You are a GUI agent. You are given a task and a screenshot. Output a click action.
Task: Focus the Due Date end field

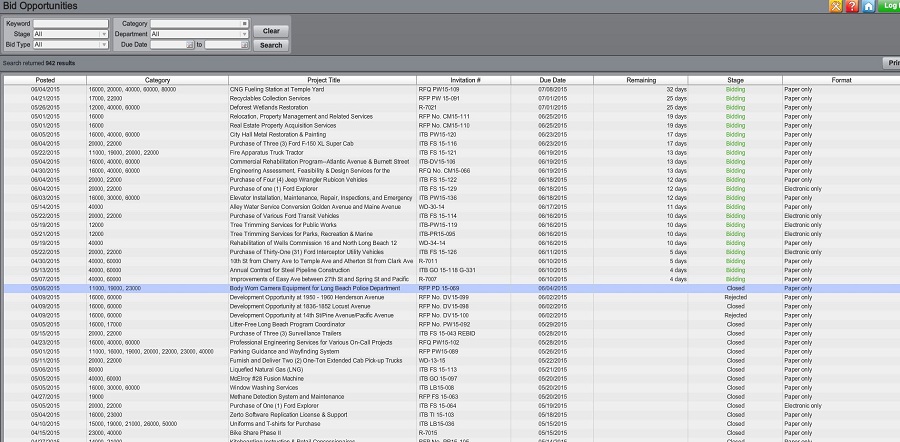(223, 45)
